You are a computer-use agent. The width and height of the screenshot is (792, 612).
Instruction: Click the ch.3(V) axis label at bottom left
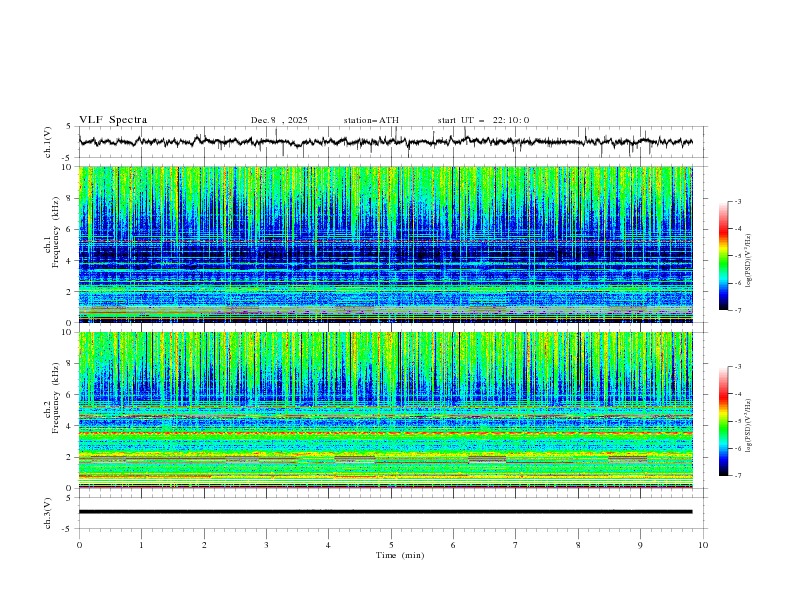48,512
